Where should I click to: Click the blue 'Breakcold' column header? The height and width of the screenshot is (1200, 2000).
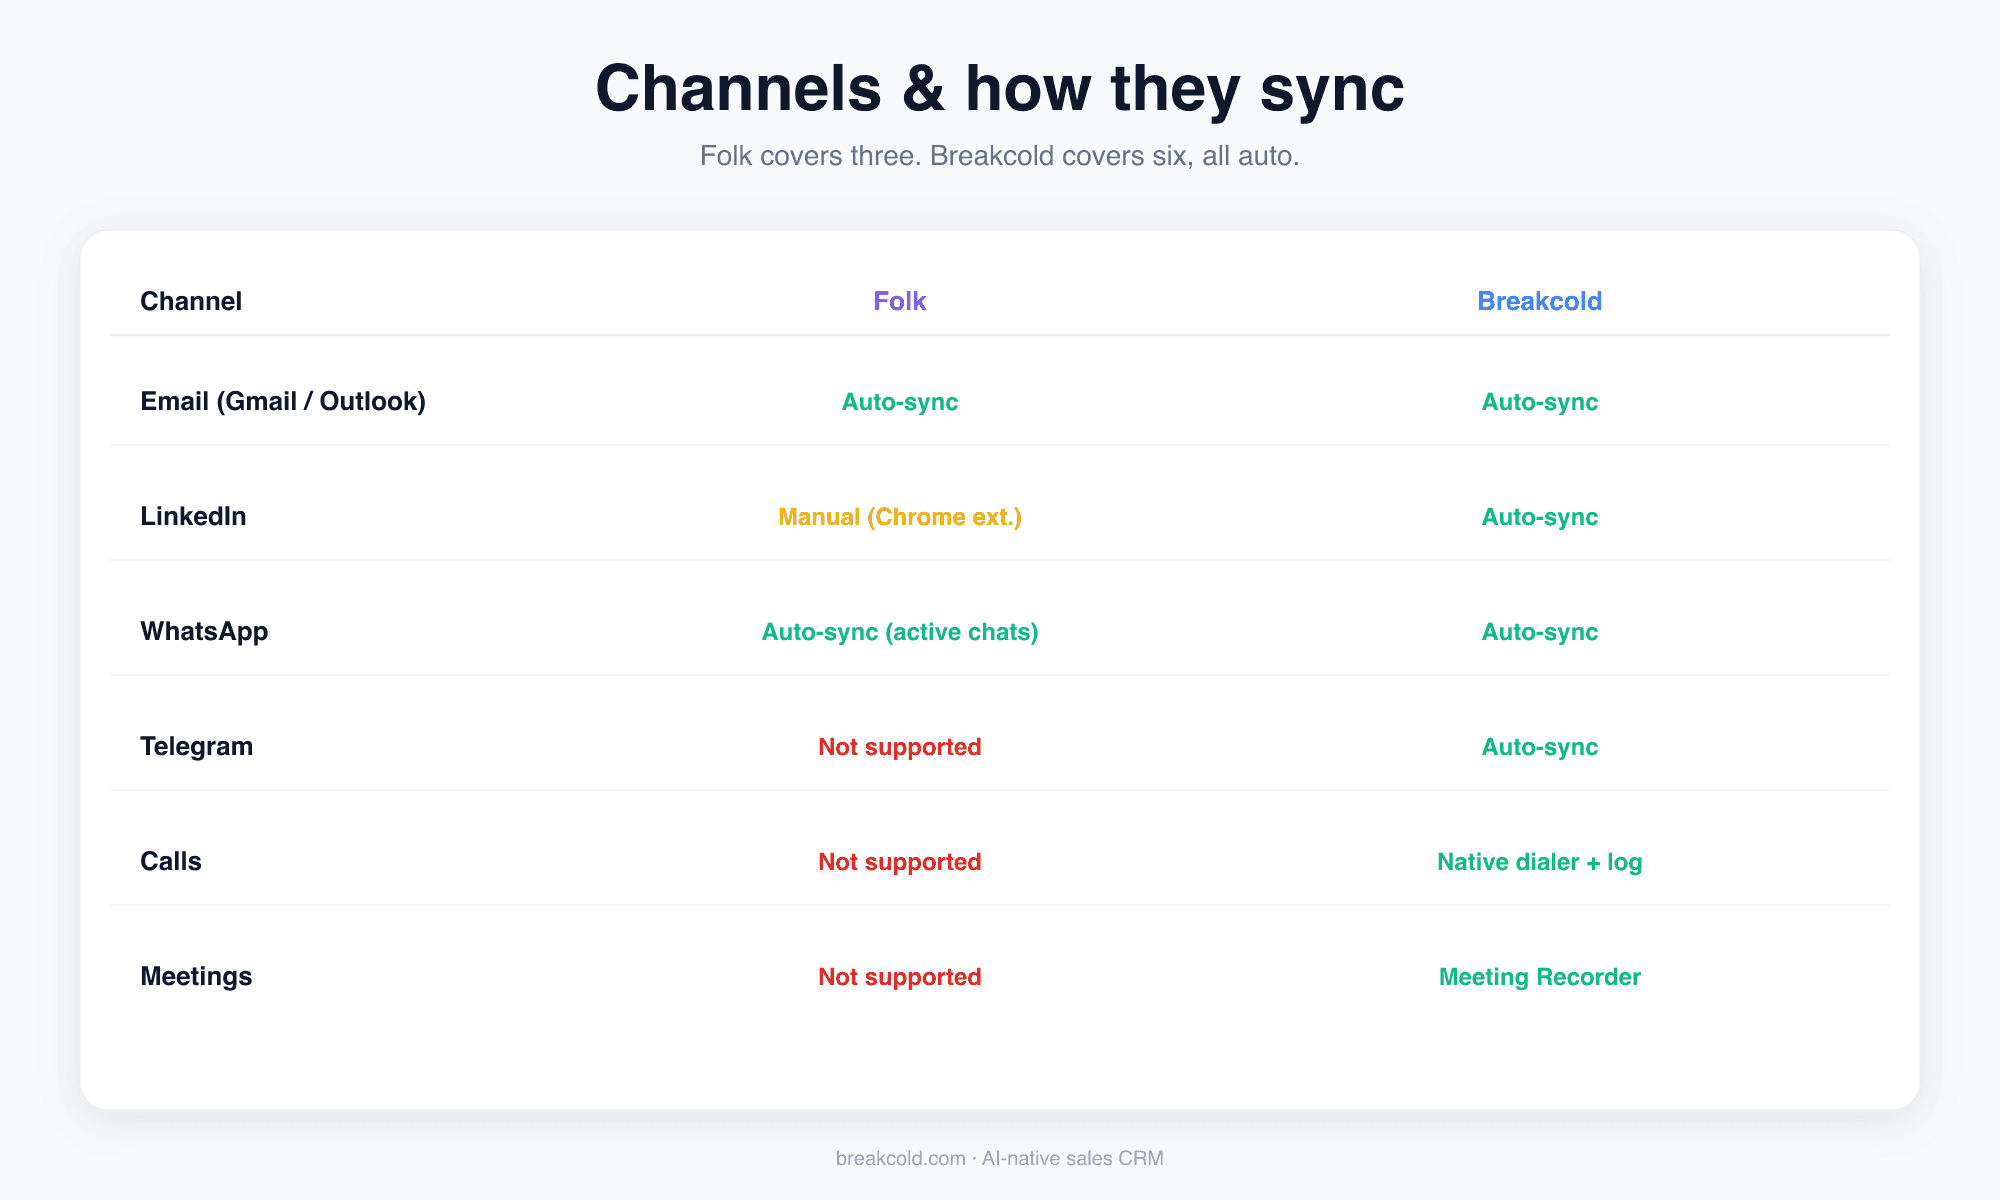[x=1540, y=301]
